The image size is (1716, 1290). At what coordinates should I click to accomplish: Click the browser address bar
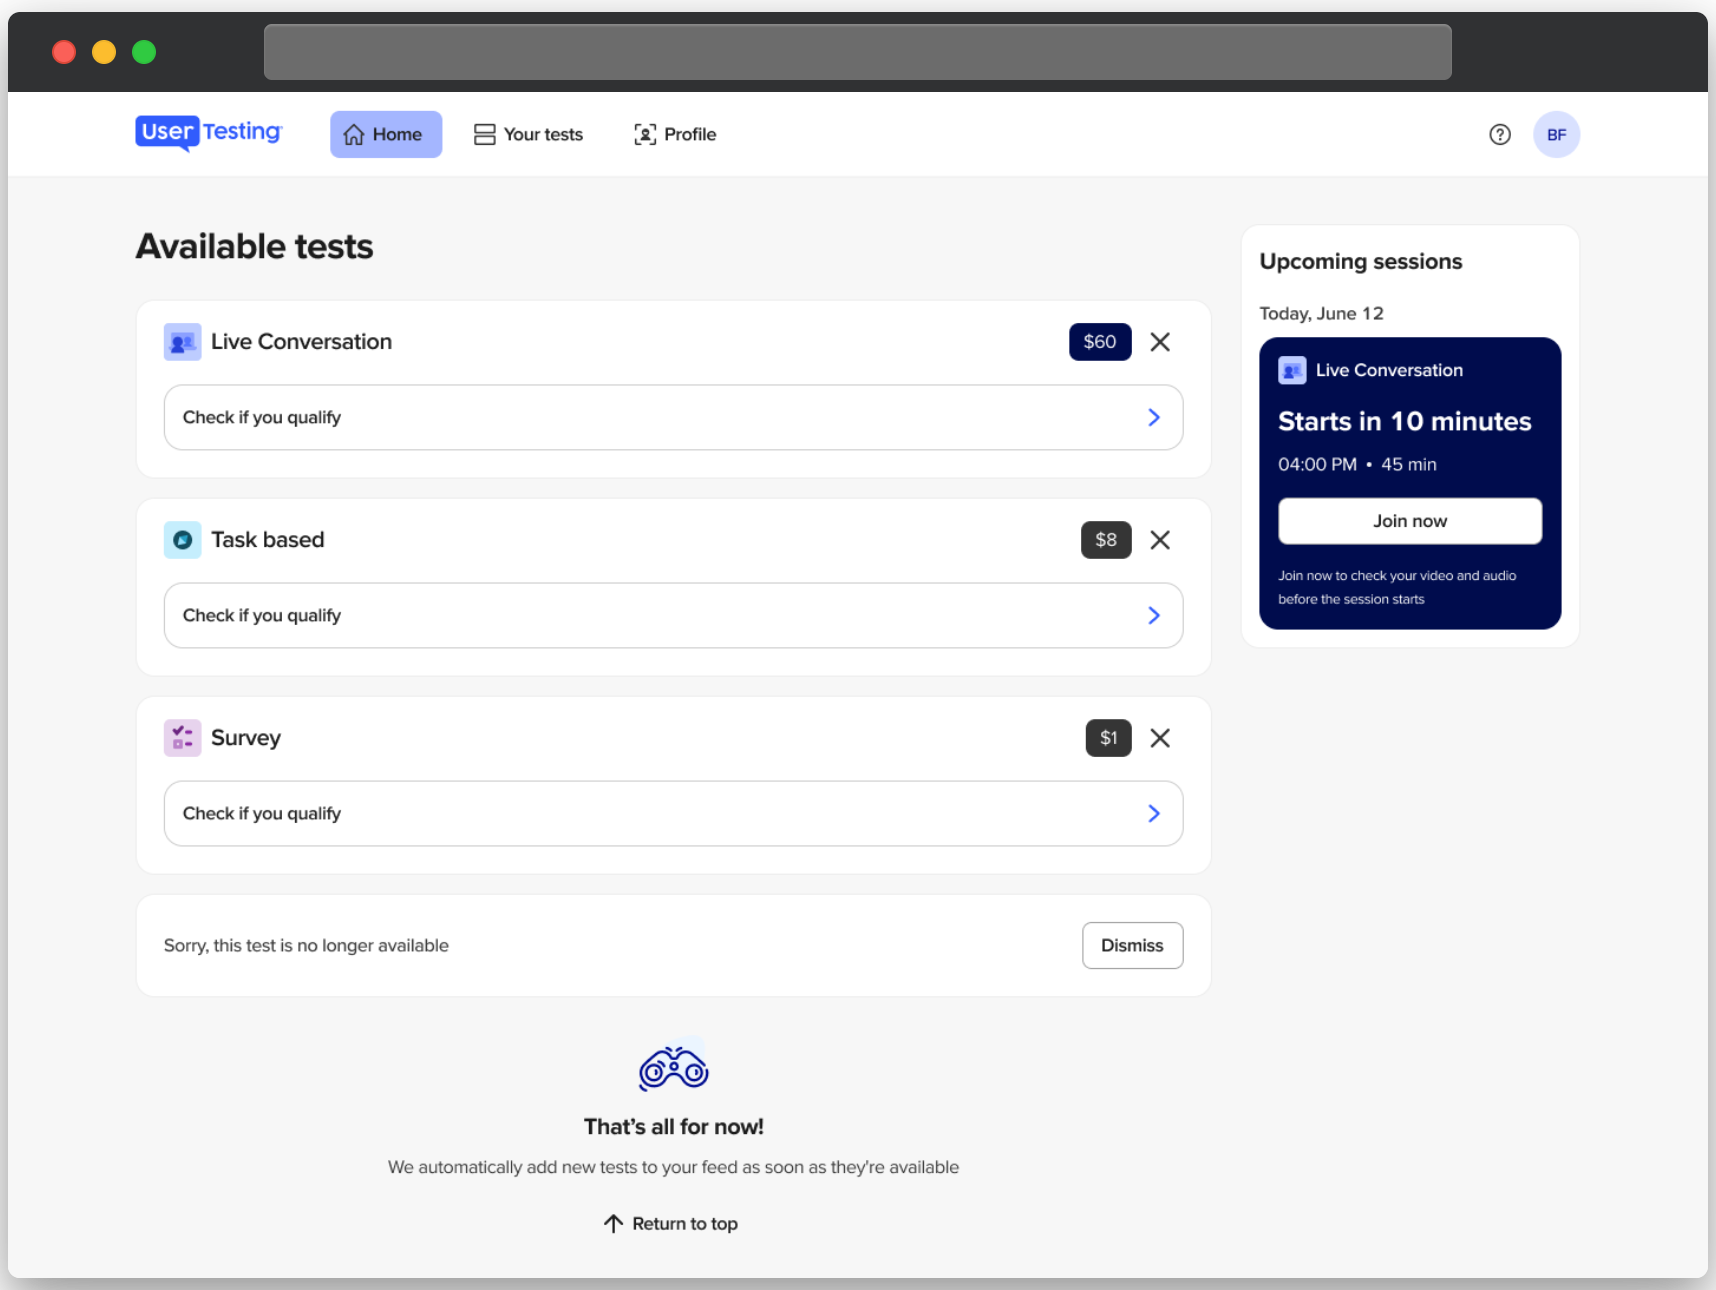pyautogui.click(x=858, y=52)
